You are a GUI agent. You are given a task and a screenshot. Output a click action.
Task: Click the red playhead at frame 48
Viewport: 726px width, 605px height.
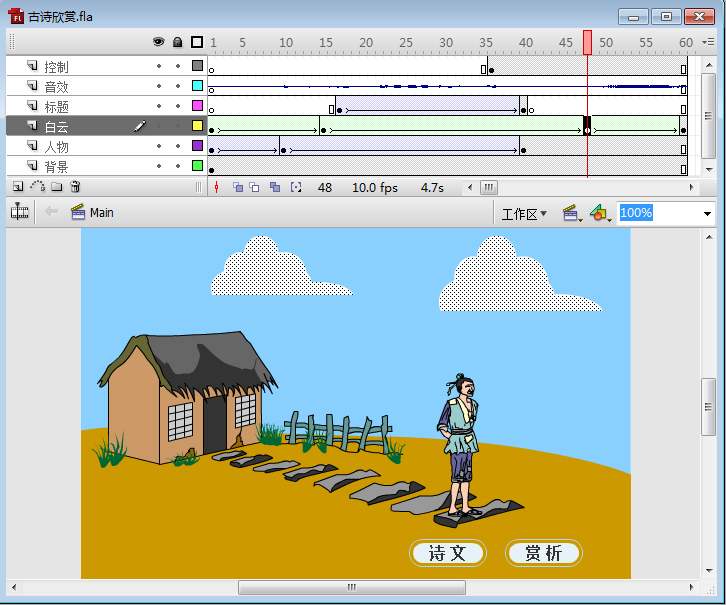(587, 43)
